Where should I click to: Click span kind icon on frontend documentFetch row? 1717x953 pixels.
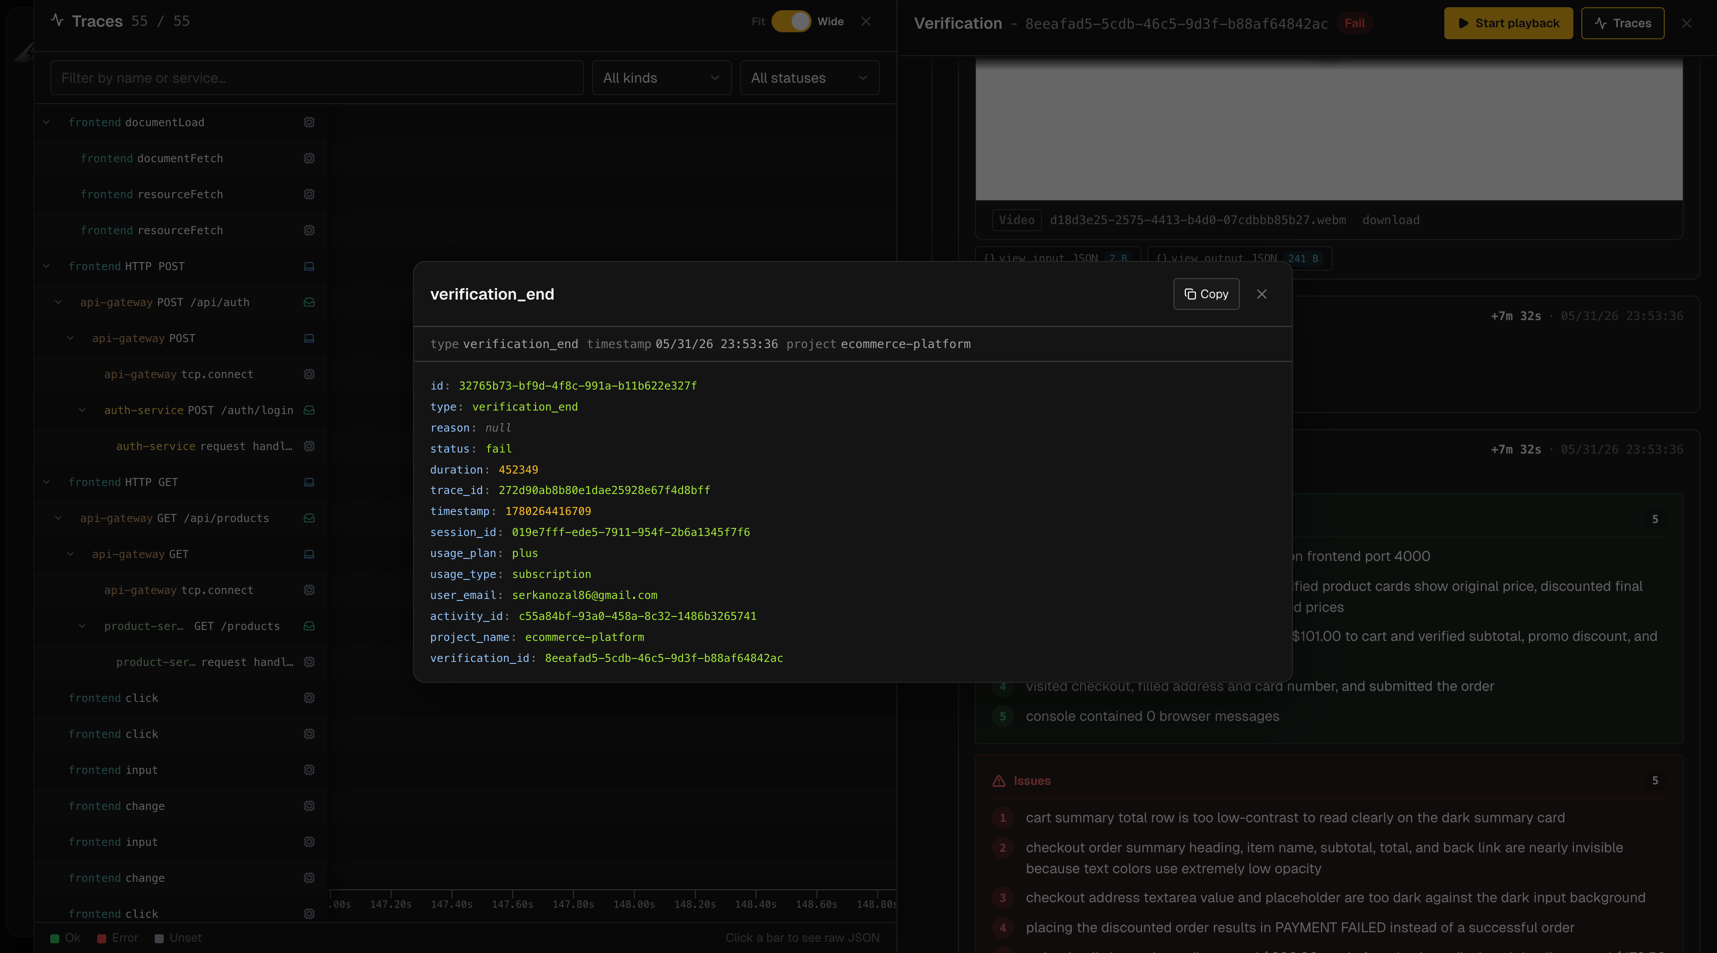pyautogui.click(x=309, y=158)
